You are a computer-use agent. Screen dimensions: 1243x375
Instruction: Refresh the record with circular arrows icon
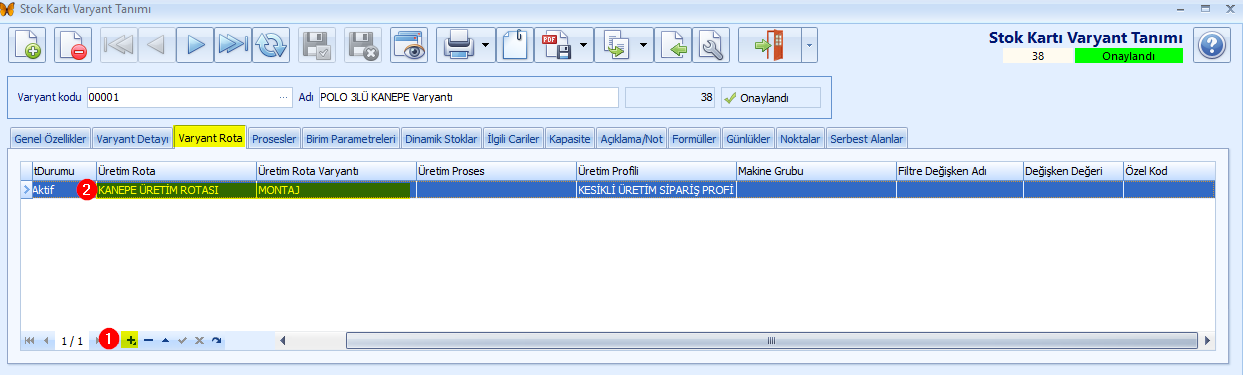pyautogui.click(x=270, y=45)
